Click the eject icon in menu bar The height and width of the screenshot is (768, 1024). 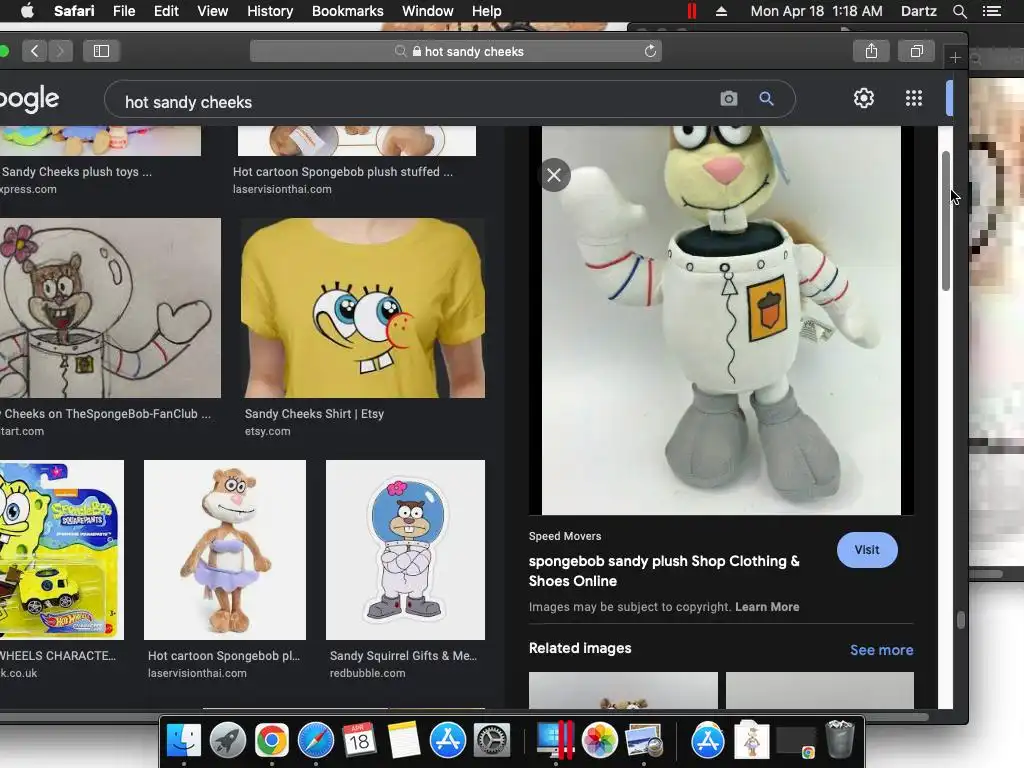coord(722,11)
